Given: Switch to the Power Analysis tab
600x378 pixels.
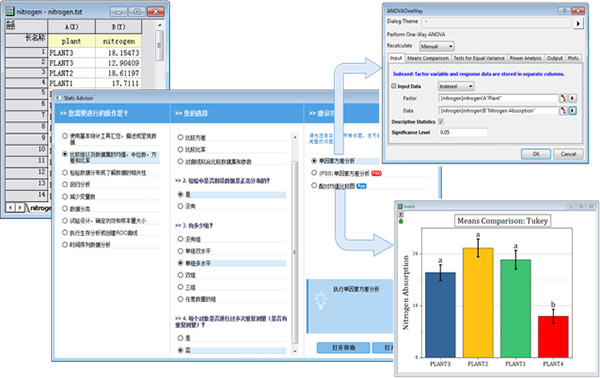Looking at the screenshot, I should [x=525, y=58].
